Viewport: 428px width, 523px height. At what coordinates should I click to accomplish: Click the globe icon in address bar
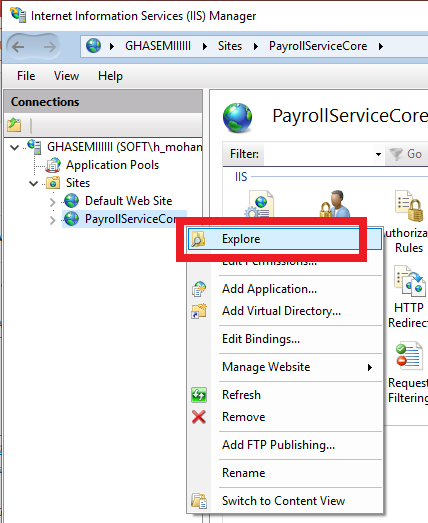tap(93, 46)
